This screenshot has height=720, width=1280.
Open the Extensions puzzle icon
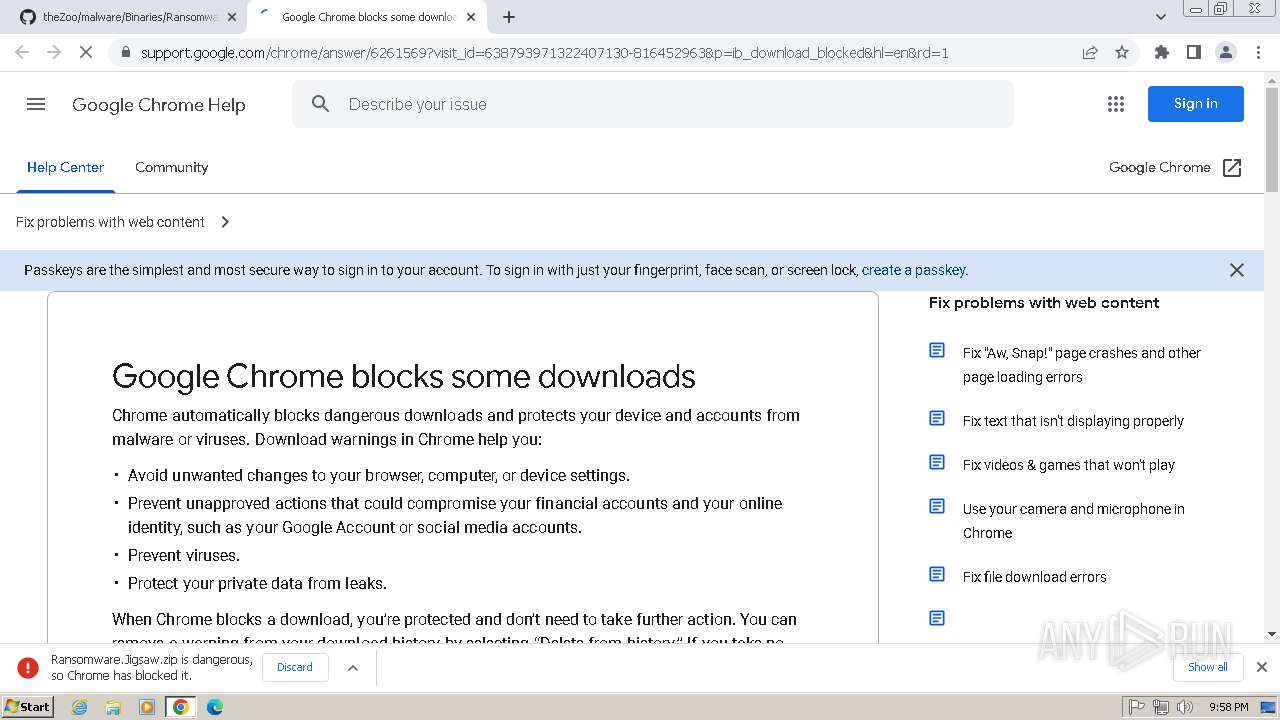click(x=1162, y=52)
